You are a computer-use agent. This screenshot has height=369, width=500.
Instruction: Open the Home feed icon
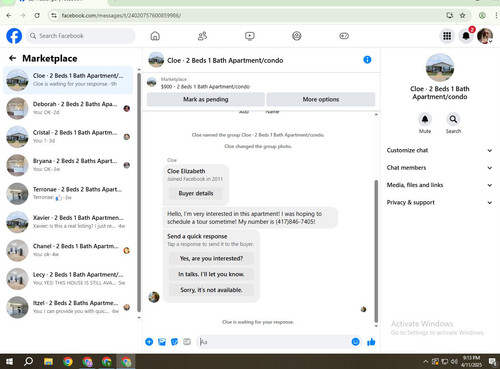click(155, 36)
